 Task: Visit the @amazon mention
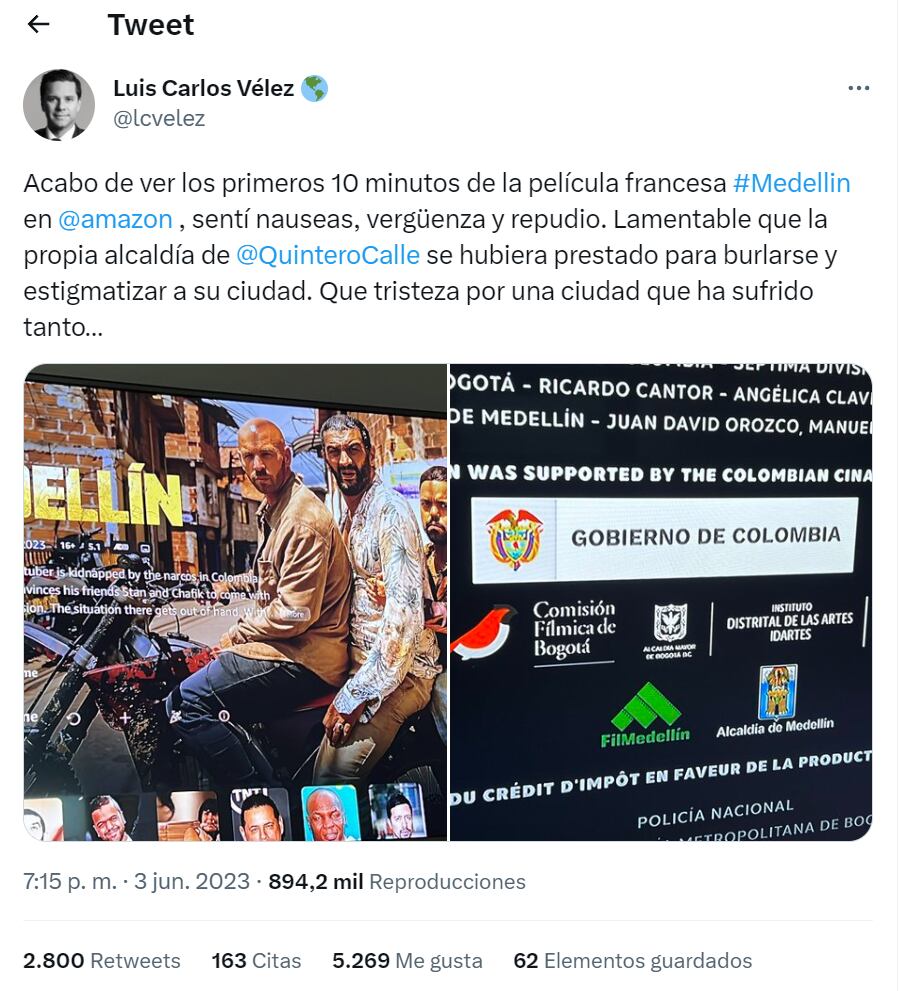[115, 219]
